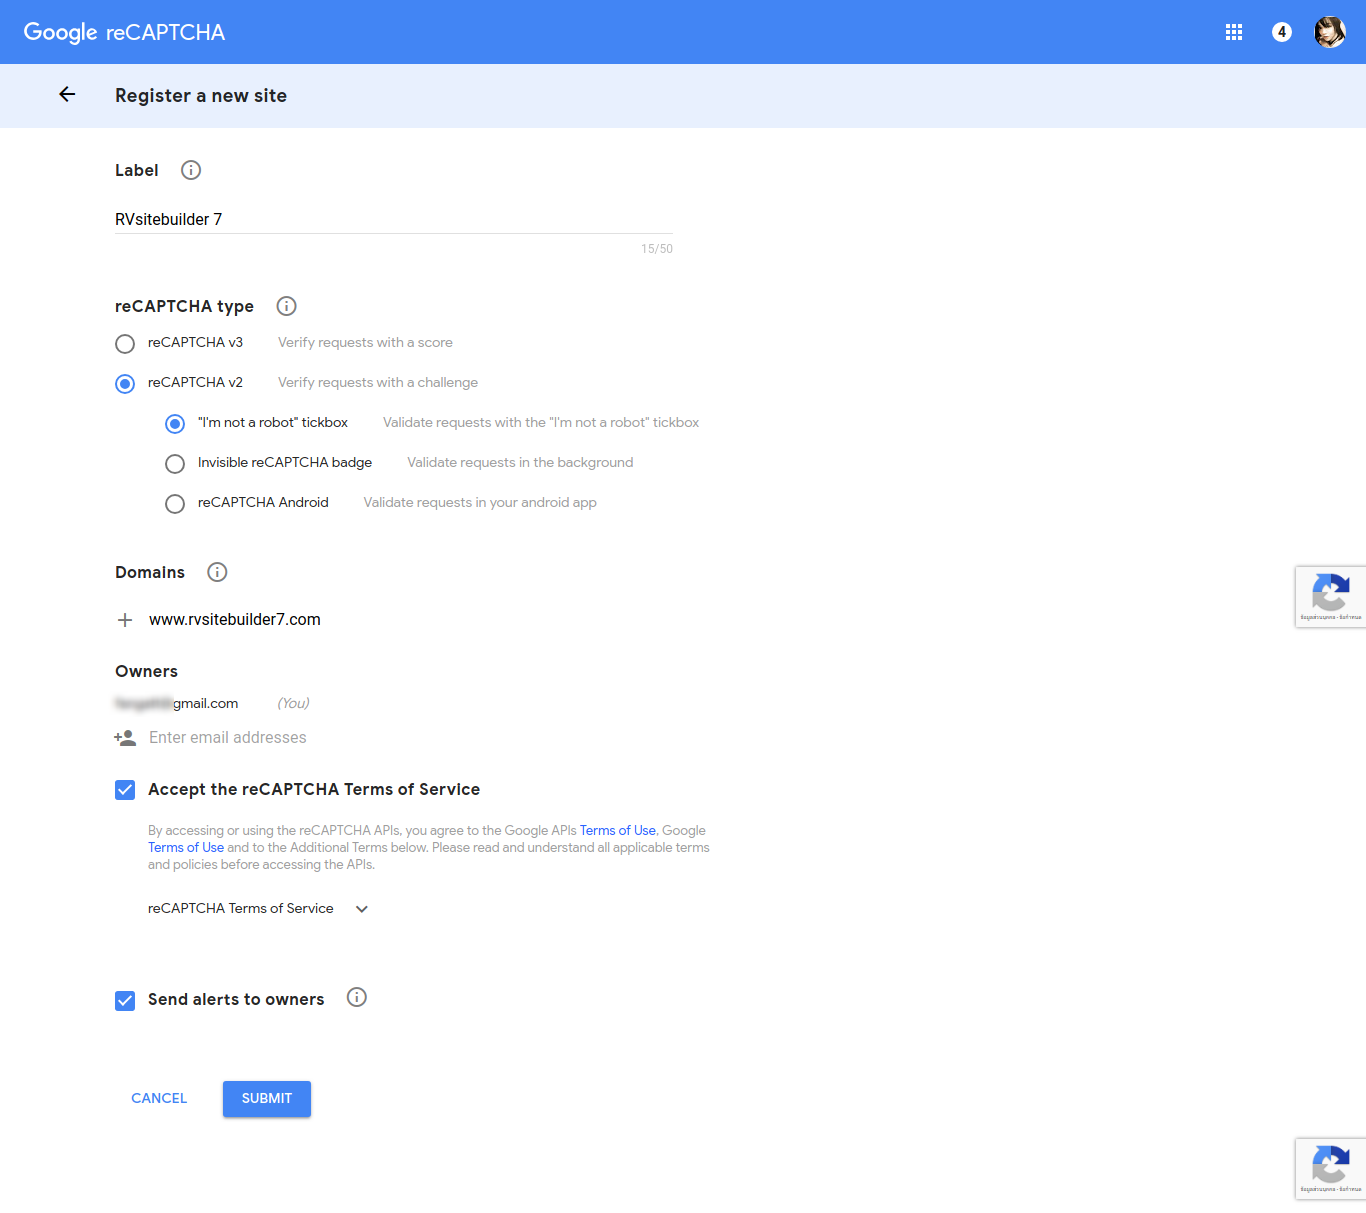The height and width of the screenshot is (1213, 1366).
Task: Open the account profile avatar
Action: pyautogui.click(x=1330, y=32)
